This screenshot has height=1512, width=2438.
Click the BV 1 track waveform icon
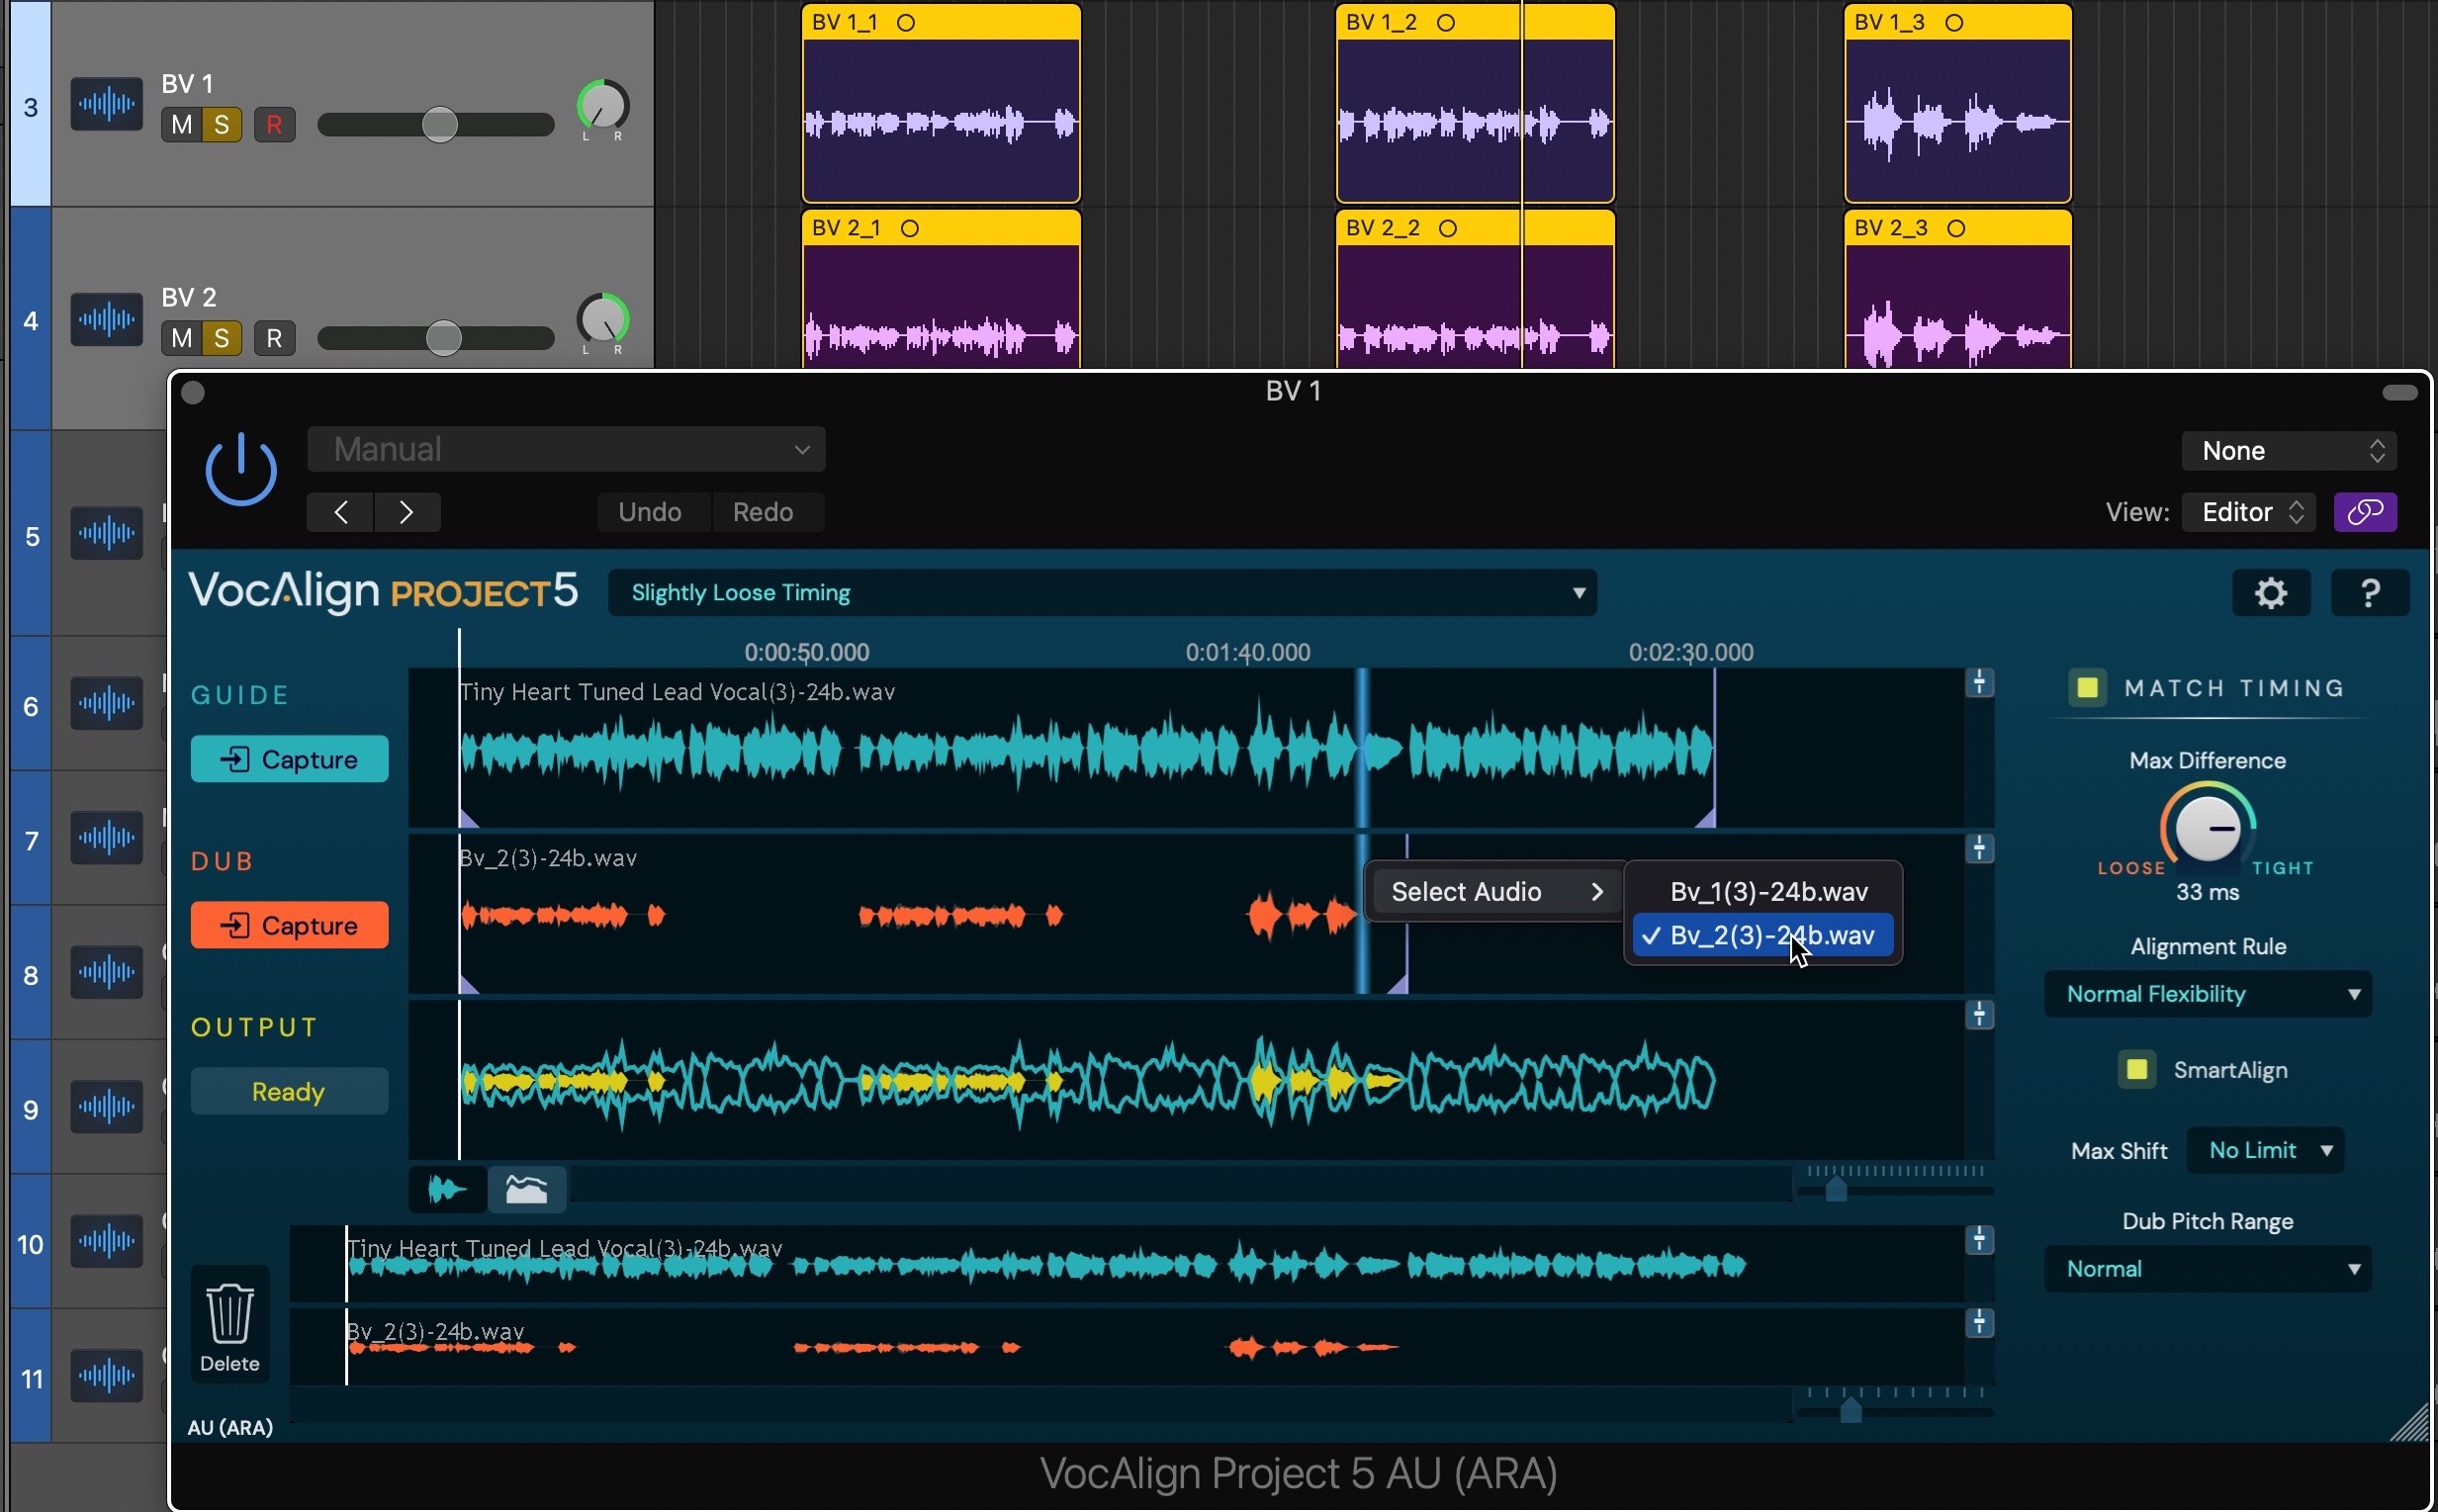(x=106, y=104)
